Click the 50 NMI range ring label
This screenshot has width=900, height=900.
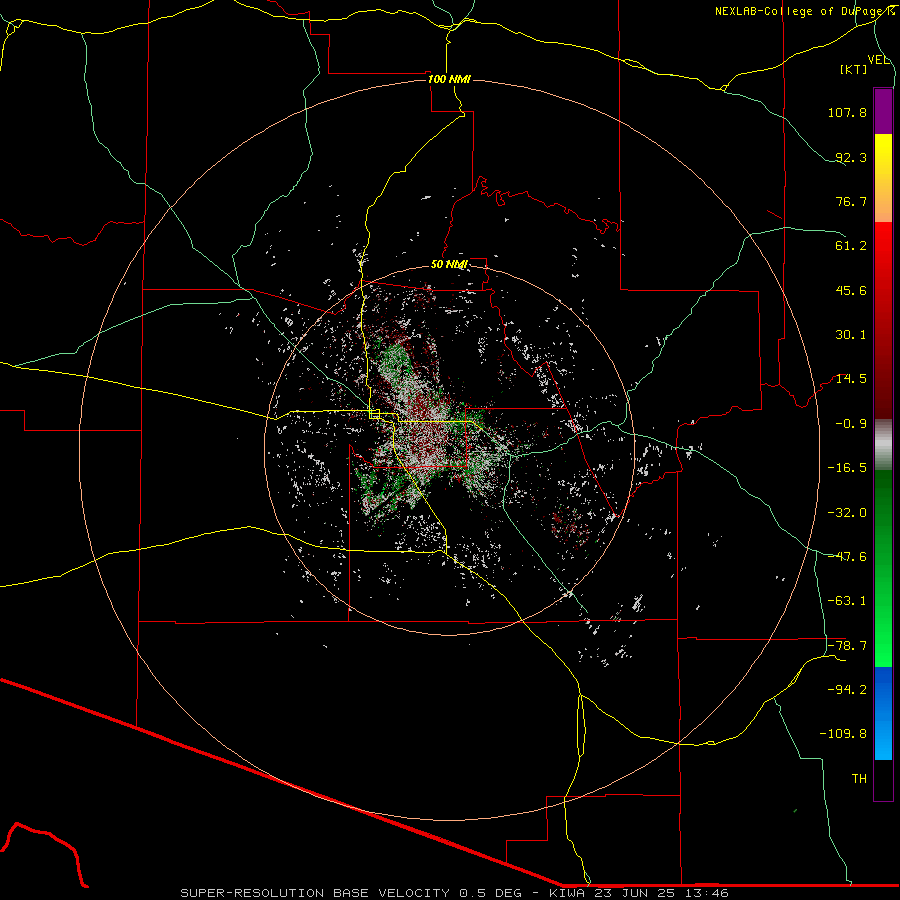coord(449,264)
